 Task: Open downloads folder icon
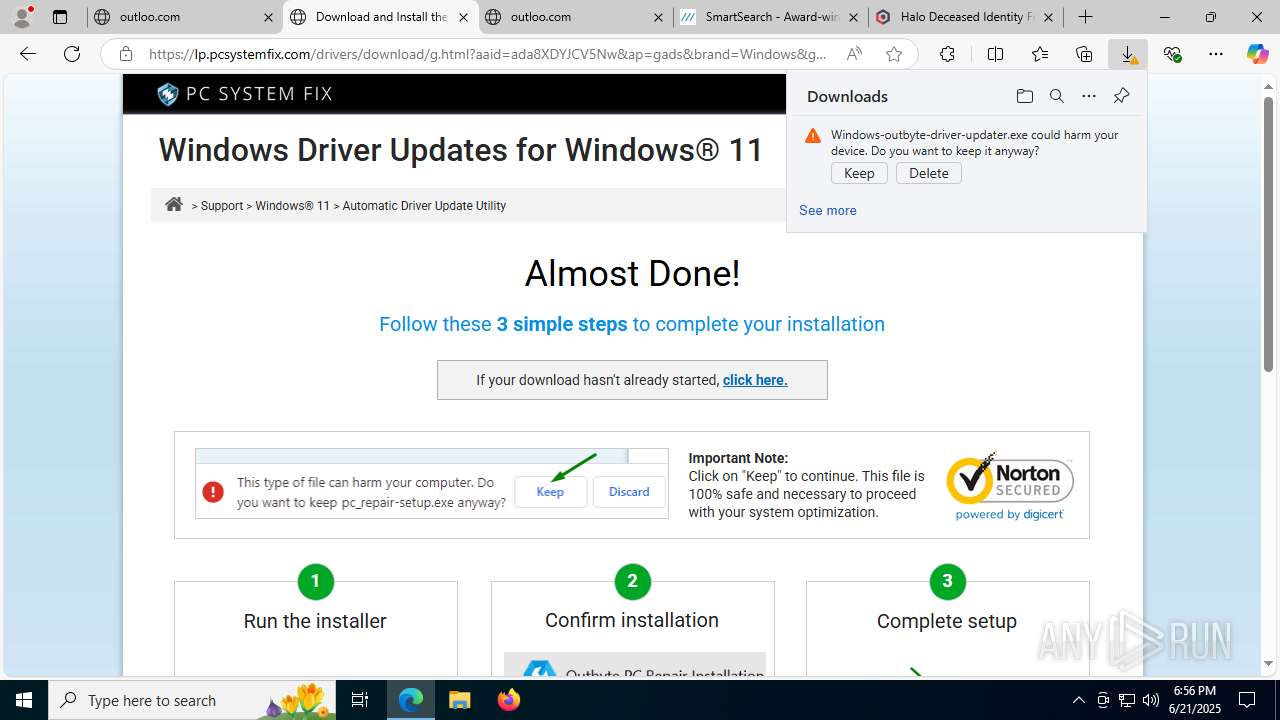coord(1024,96)
